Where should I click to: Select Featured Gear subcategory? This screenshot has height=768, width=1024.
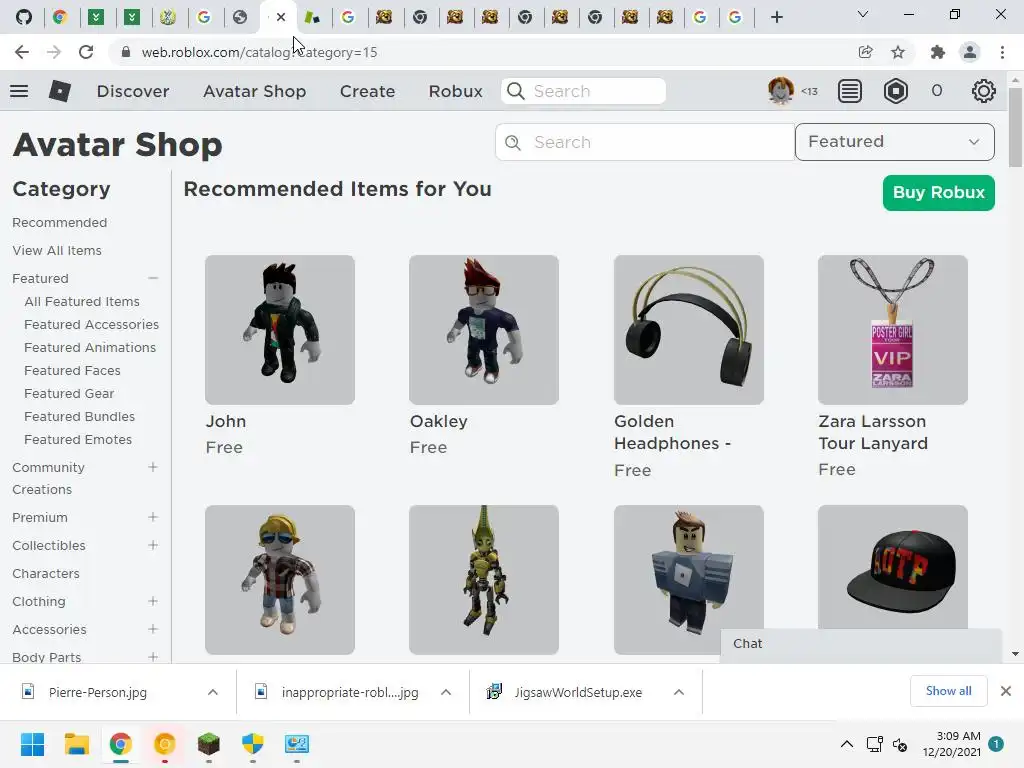tap(69, 393)
